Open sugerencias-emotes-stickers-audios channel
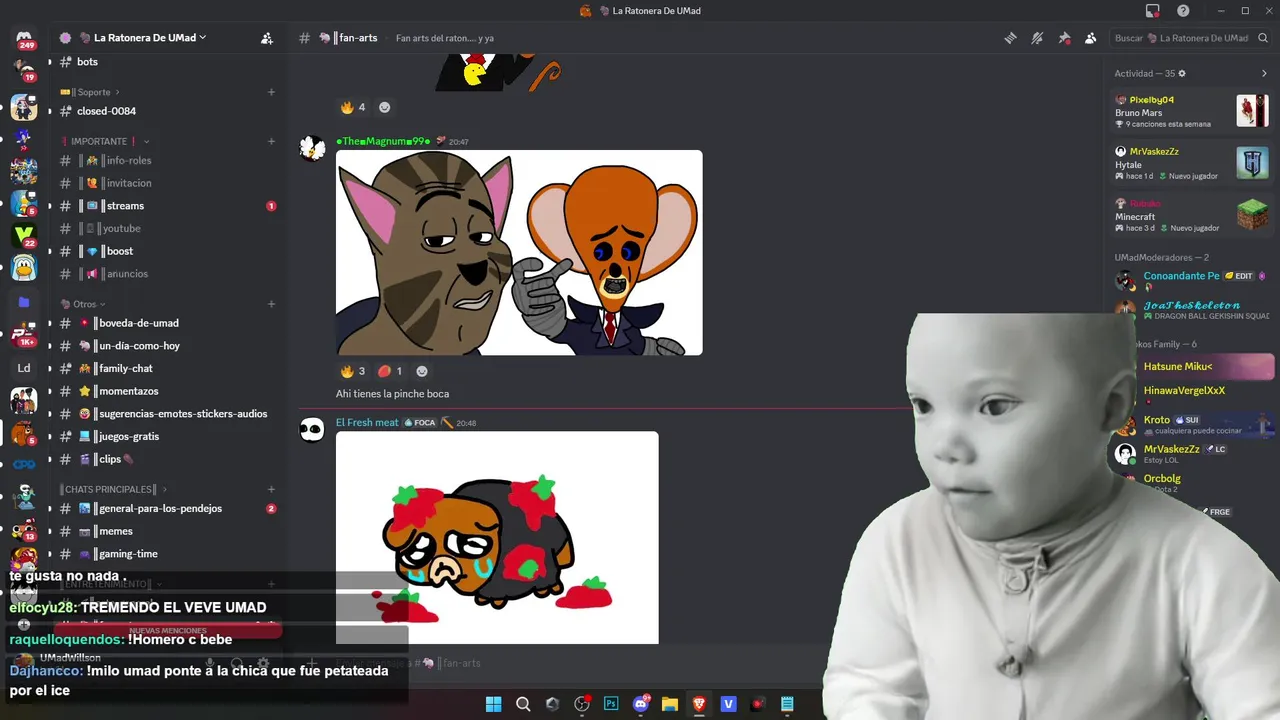Viewport: 1280px width, 720px height. coord(168,414)
